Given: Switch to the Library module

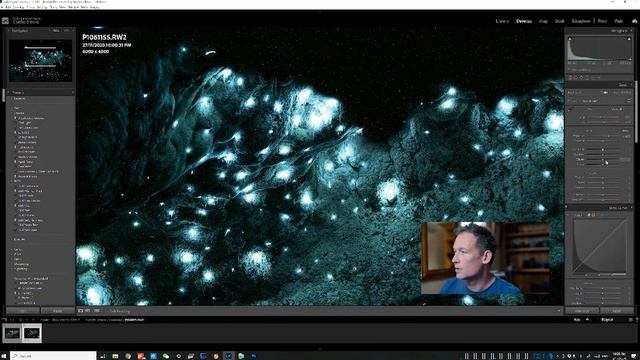Looking at the screenshot, I should pyautogui.click(x=502, y=21).
